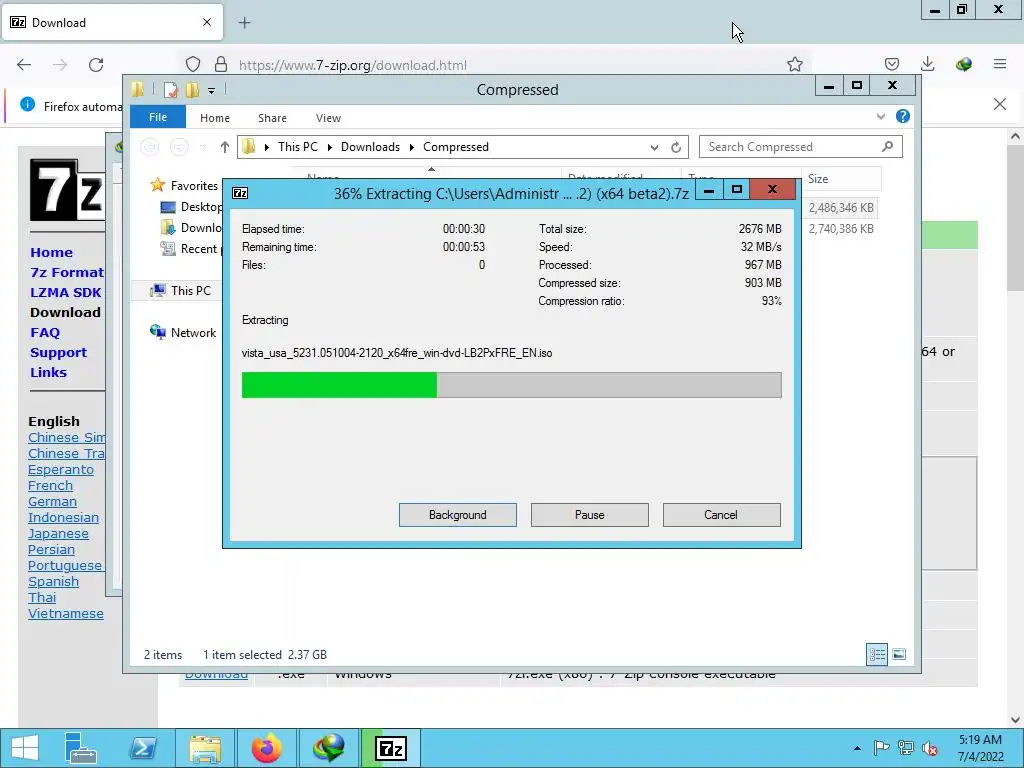
Task: Click the 7z icon in extraction dialog title
Action: coord(240,193)
